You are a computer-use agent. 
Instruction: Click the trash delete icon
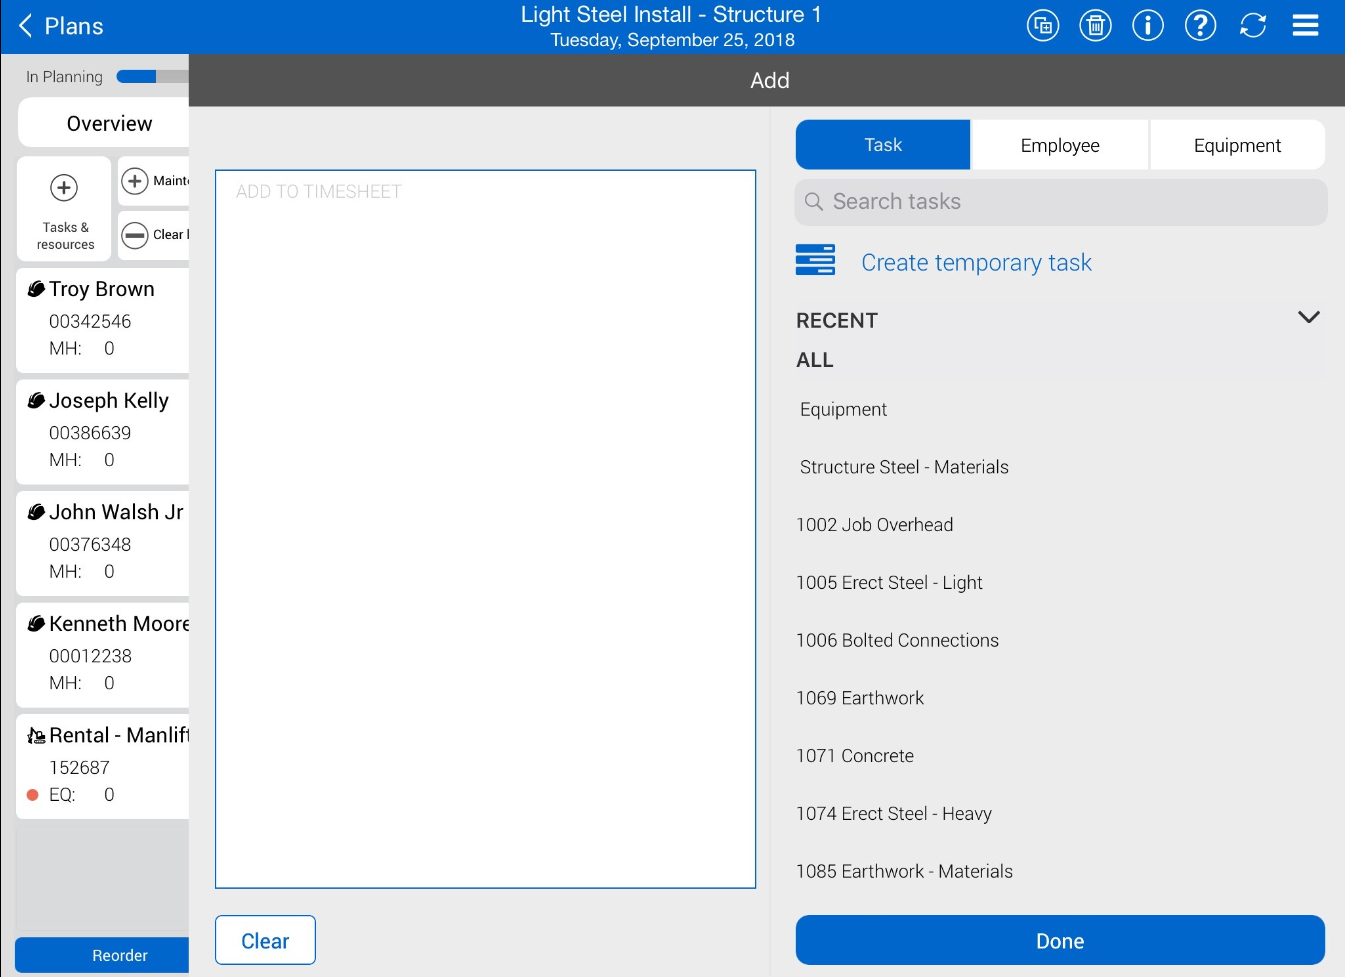[x=1095, y=25]
